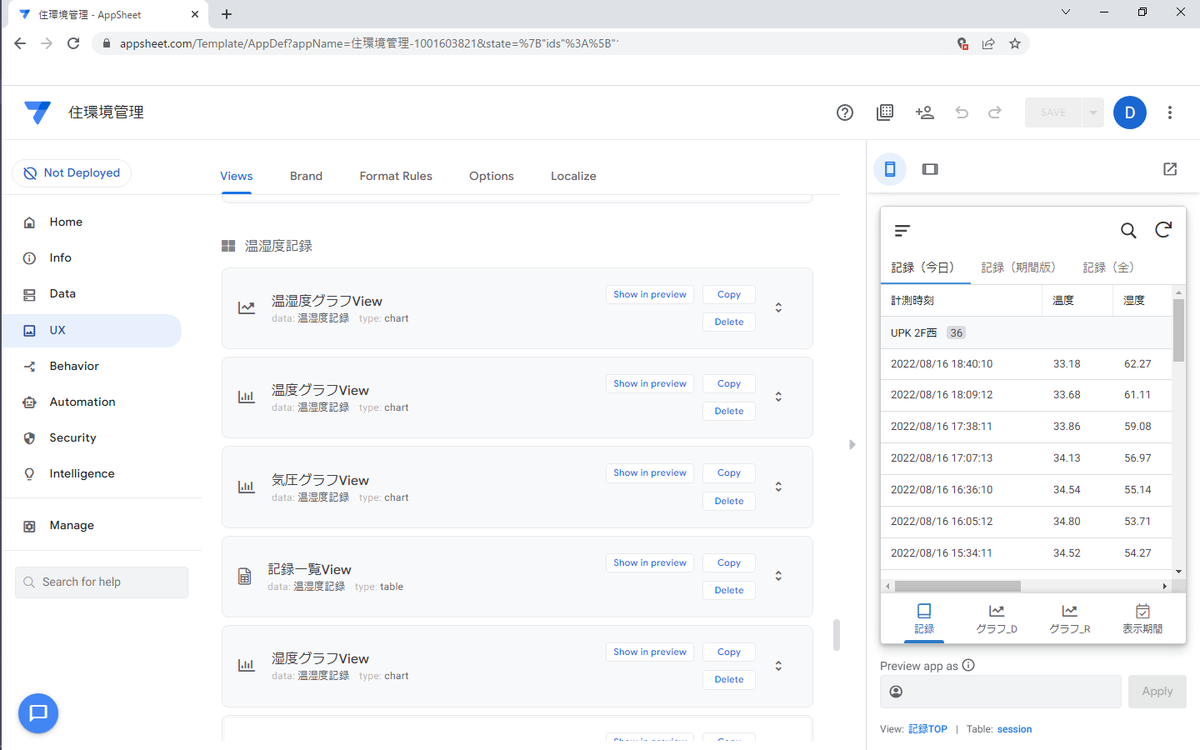Expand the 気圧グラフView view settings
The height and width of the screenshot is (750, 1200).
pyautogui.click(x=778, y=487)
